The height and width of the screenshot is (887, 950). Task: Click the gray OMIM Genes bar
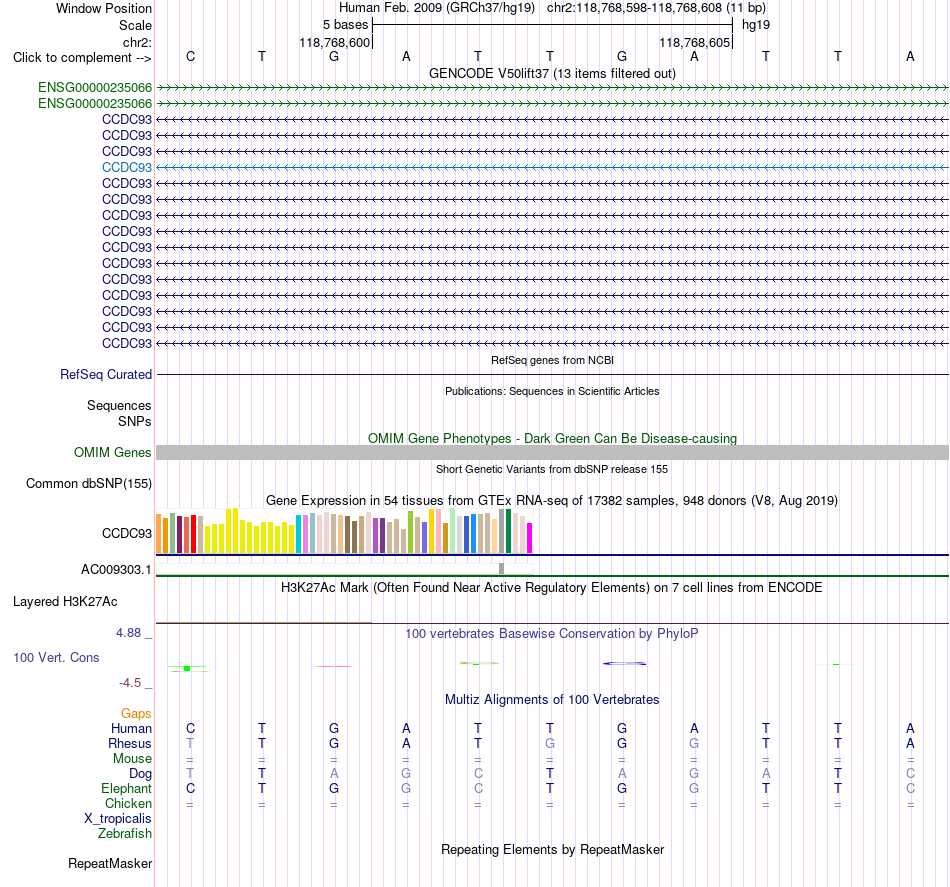(552, 453)
